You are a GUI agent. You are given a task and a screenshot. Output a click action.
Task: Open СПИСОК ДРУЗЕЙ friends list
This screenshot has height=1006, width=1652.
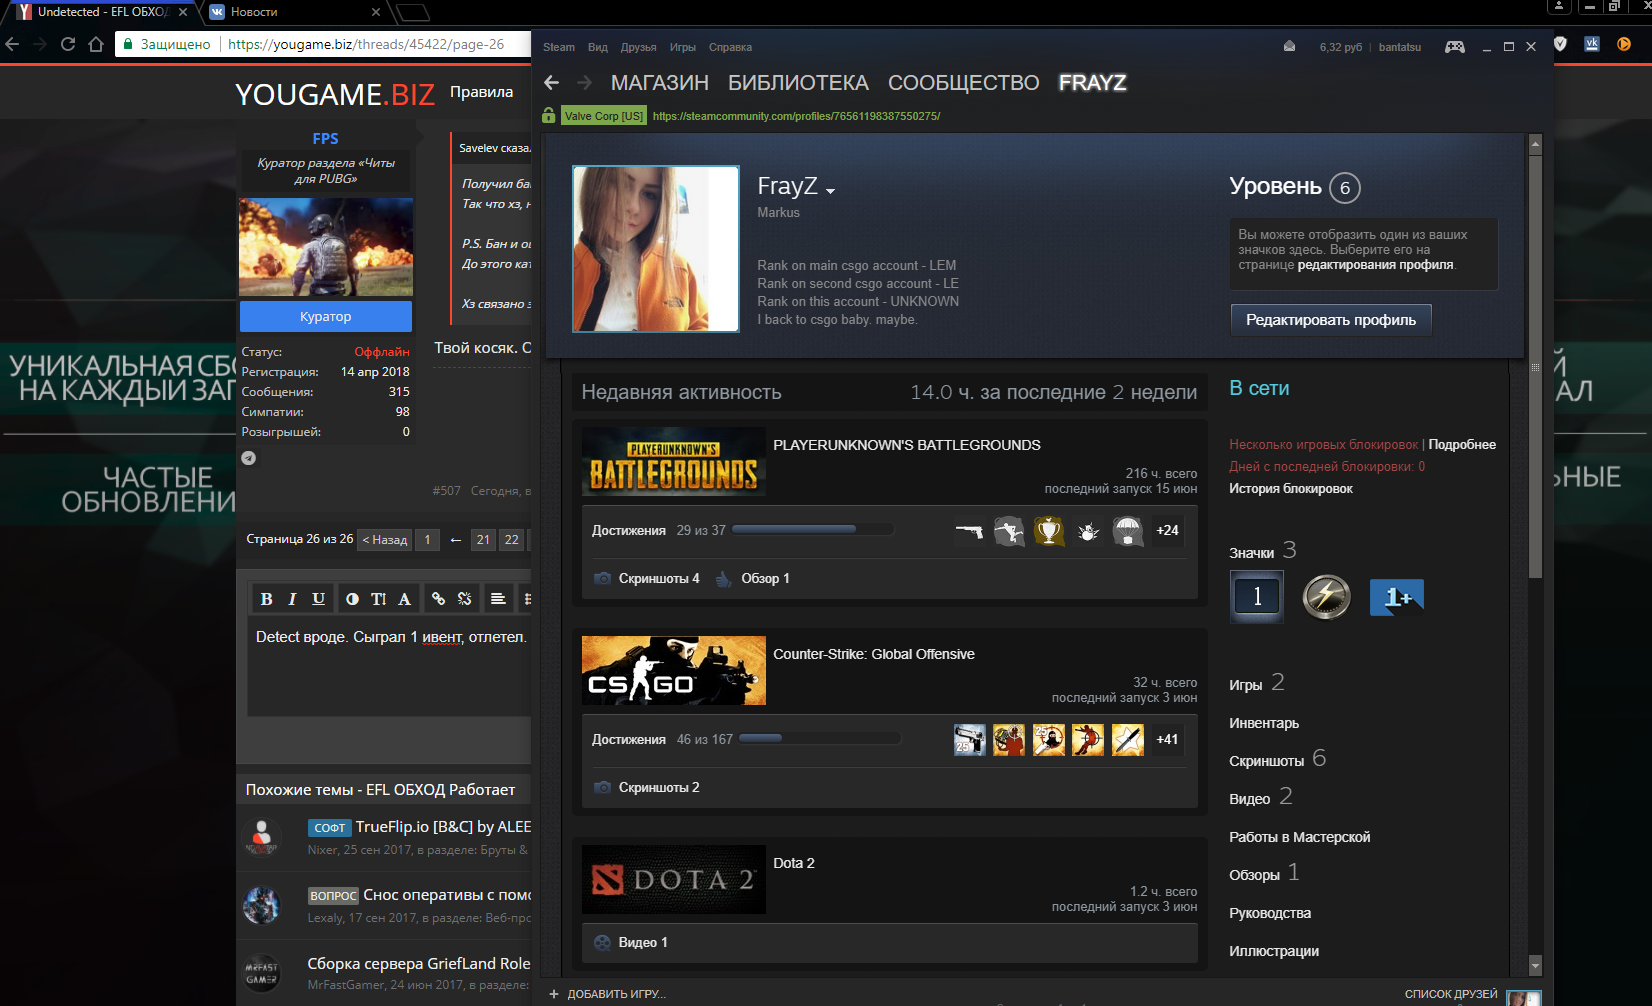[x=1451, y=994]
